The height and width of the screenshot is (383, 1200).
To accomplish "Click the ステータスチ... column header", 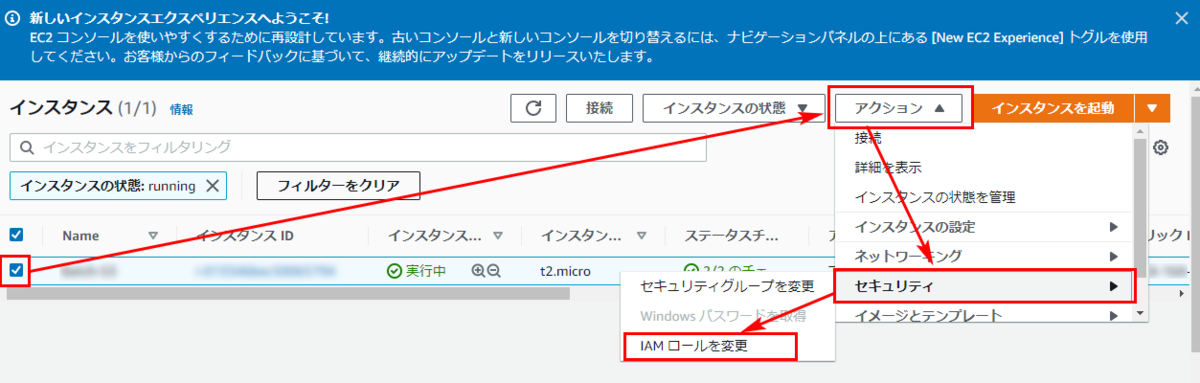I will [731, 236].
